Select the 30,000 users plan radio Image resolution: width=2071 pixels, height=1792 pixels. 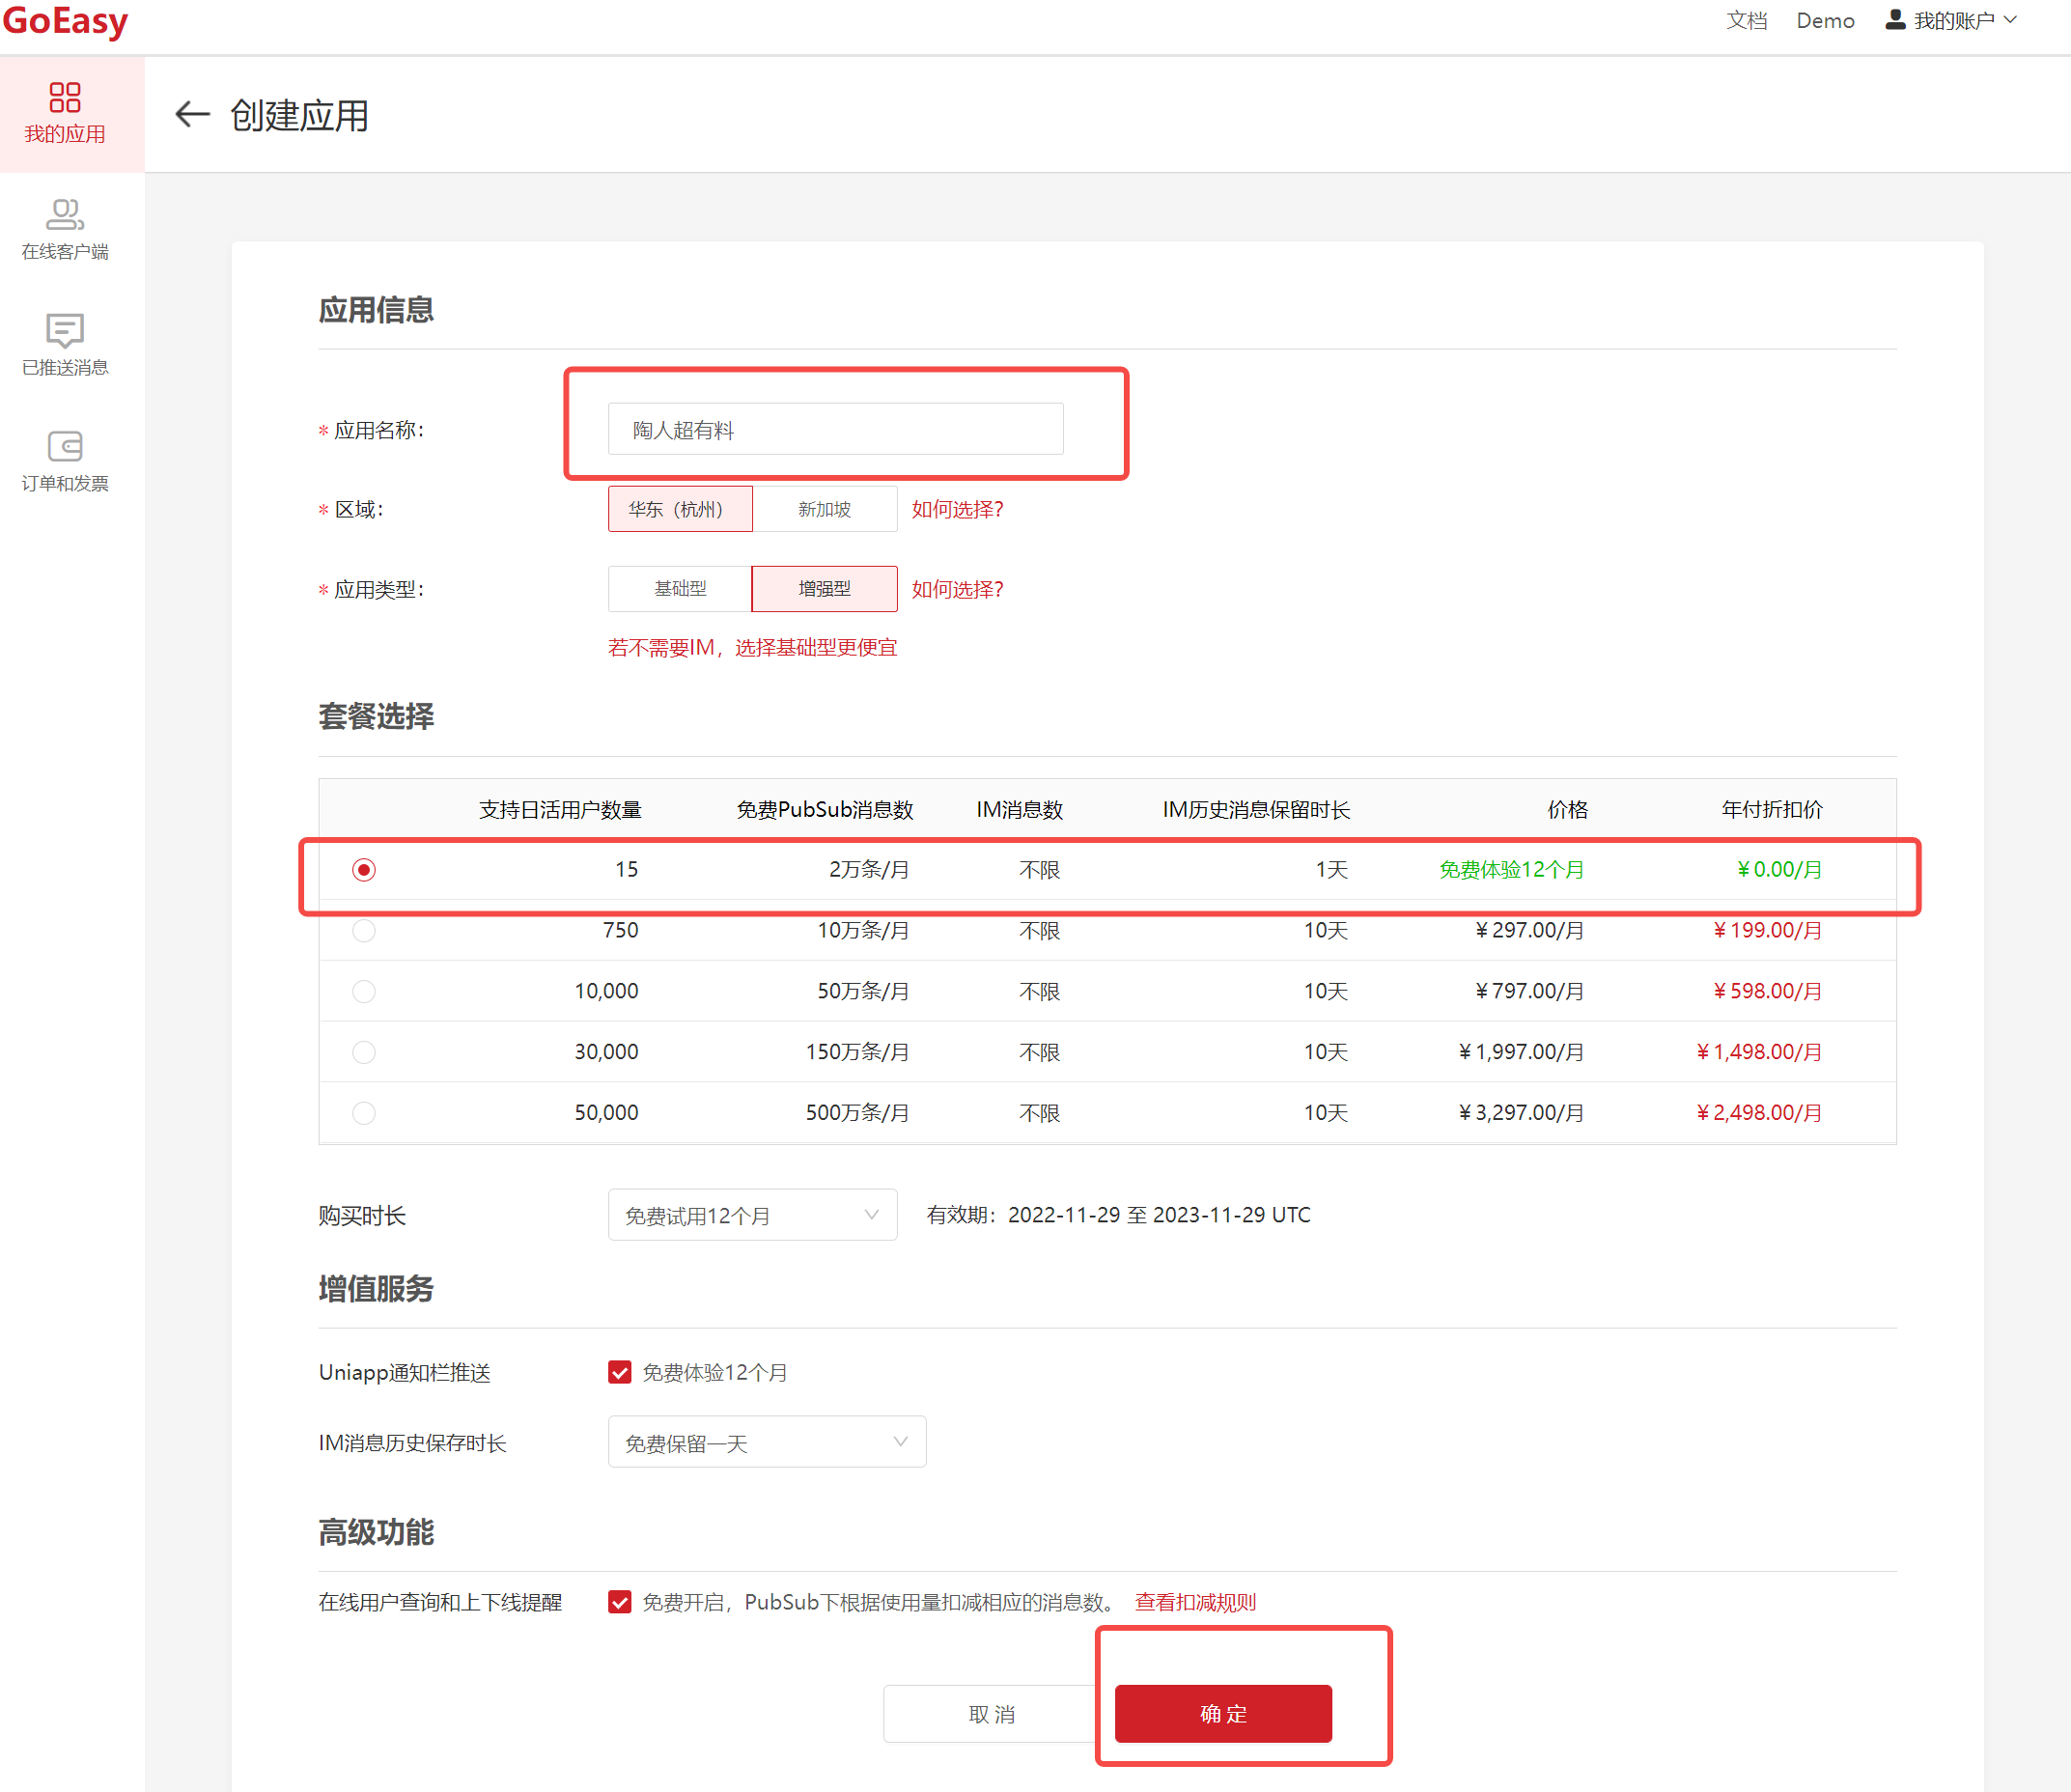click(364, 1052)
